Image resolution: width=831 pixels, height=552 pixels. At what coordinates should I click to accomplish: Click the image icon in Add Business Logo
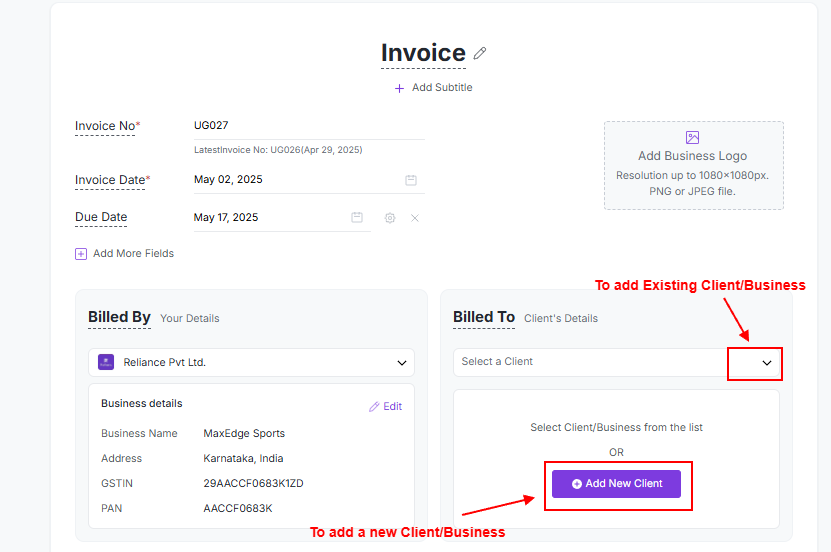[693, 137]
